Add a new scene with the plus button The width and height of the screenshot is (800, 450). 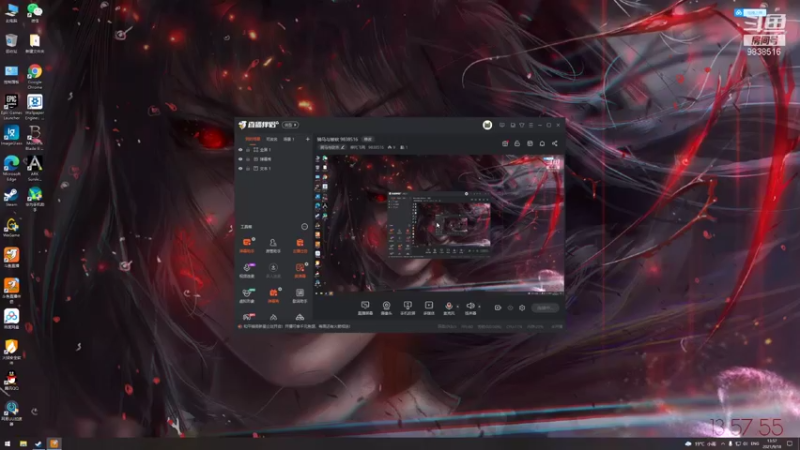coord(307,139)
